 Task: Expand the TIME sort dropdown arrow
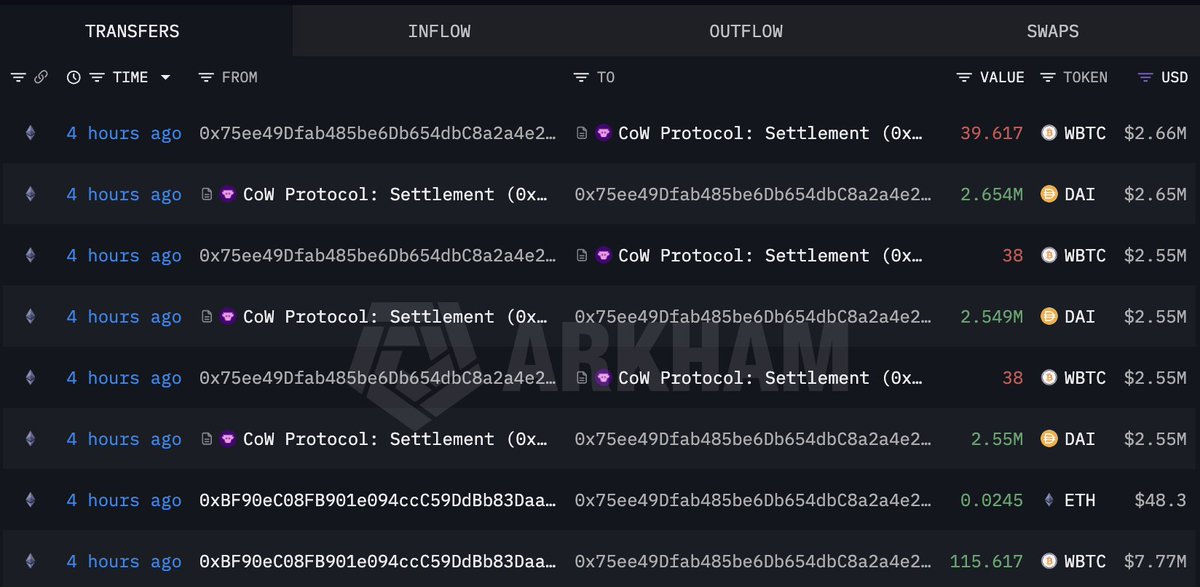[165, 77]
